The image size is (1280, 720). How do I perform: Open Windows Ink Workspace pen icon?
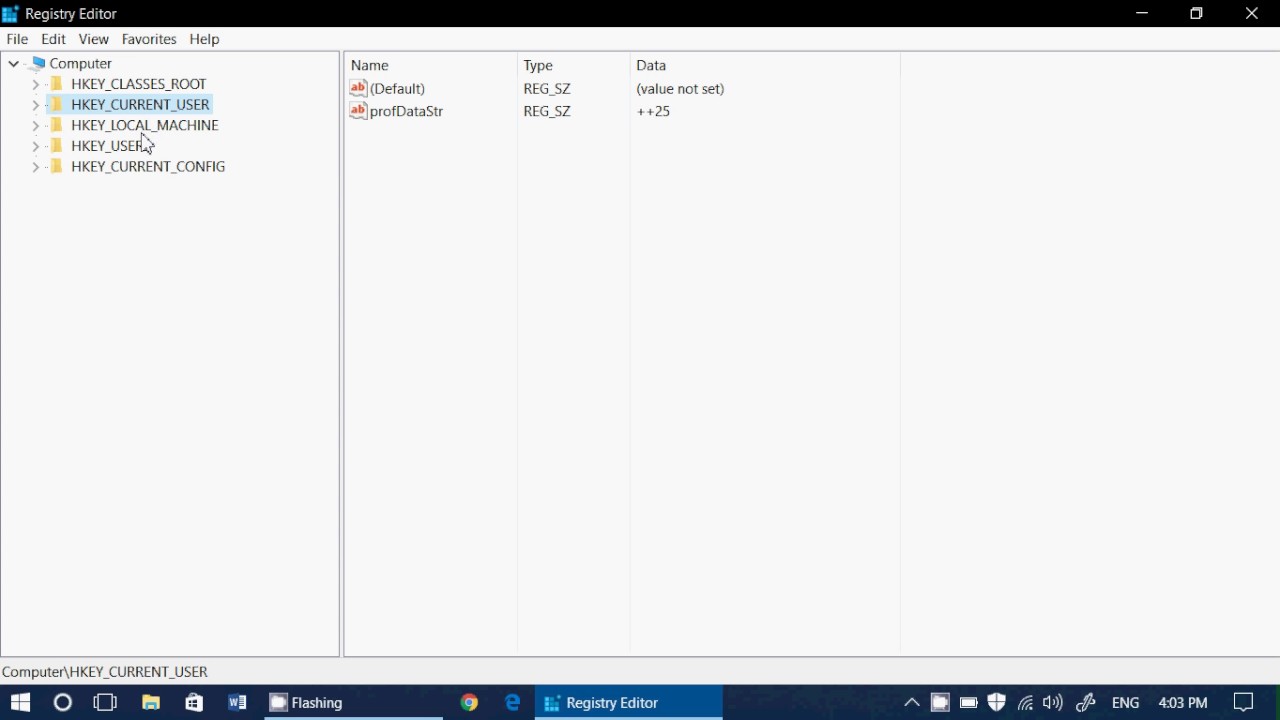point(1086,703)
